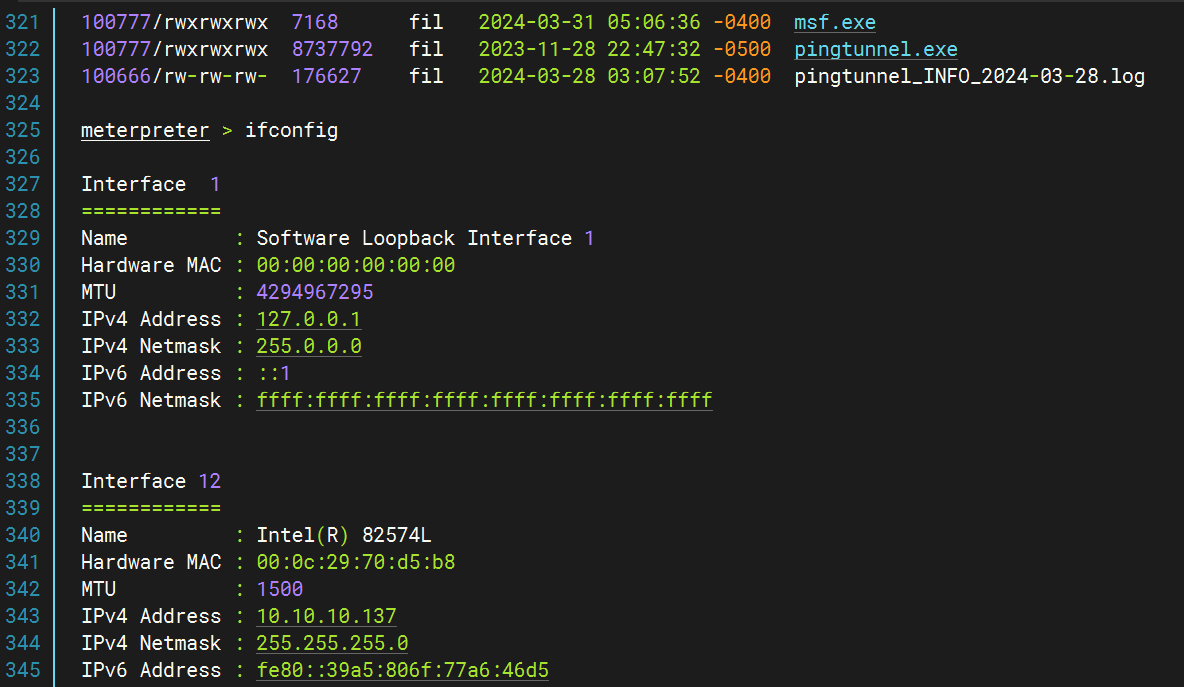Click the file size 8737792

[x=333, y=49]
